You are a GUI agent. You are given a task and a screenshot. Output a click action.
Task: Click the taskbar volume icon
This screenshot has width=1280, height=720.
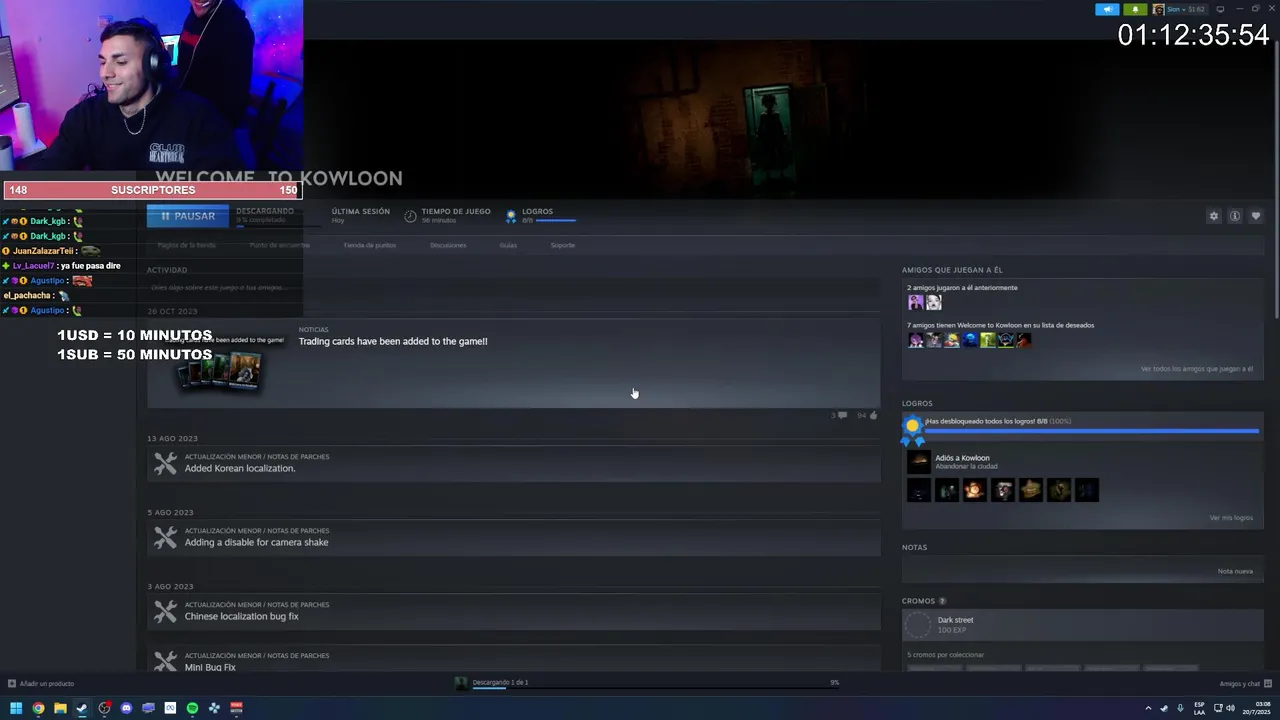tap(1230, 708)
